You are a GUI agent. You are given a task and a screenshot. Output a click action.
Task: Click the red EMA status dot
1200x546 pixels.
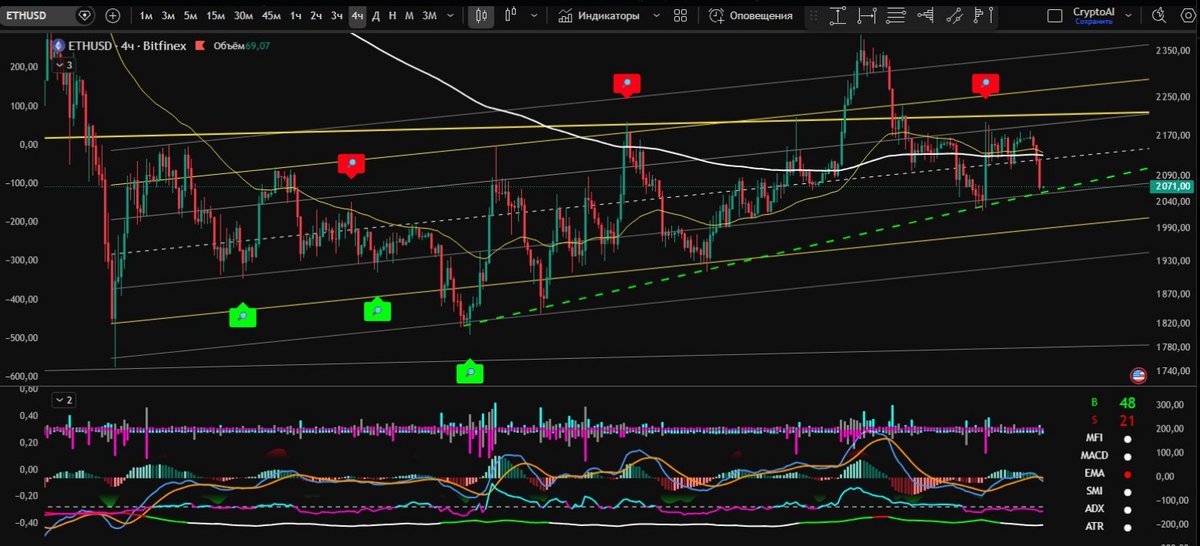point(1127,474)
